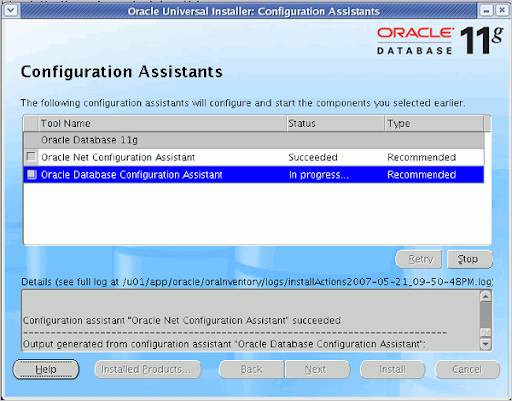512x401 pixels.
Task: Open the Help button
Action: point(46,369)
